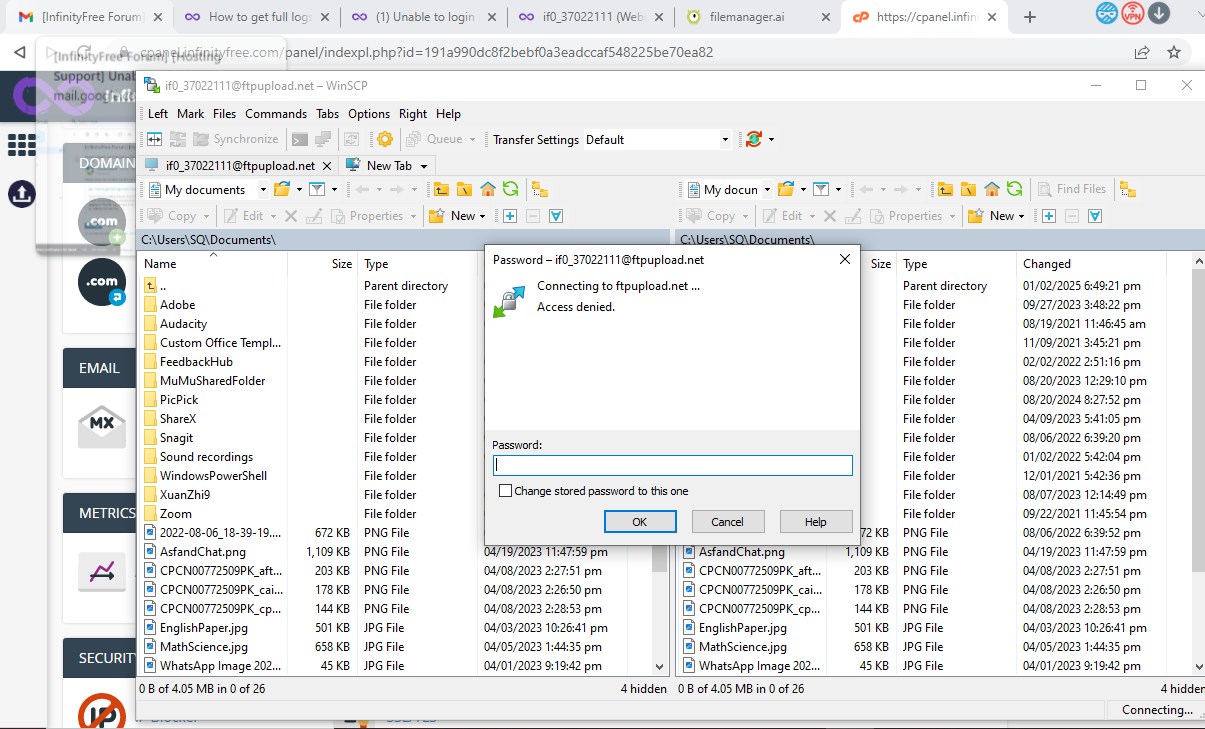Click Open Directory folder icon in right panel
1205x729 pixels.
pyautogui.click(x=785, y=189)
